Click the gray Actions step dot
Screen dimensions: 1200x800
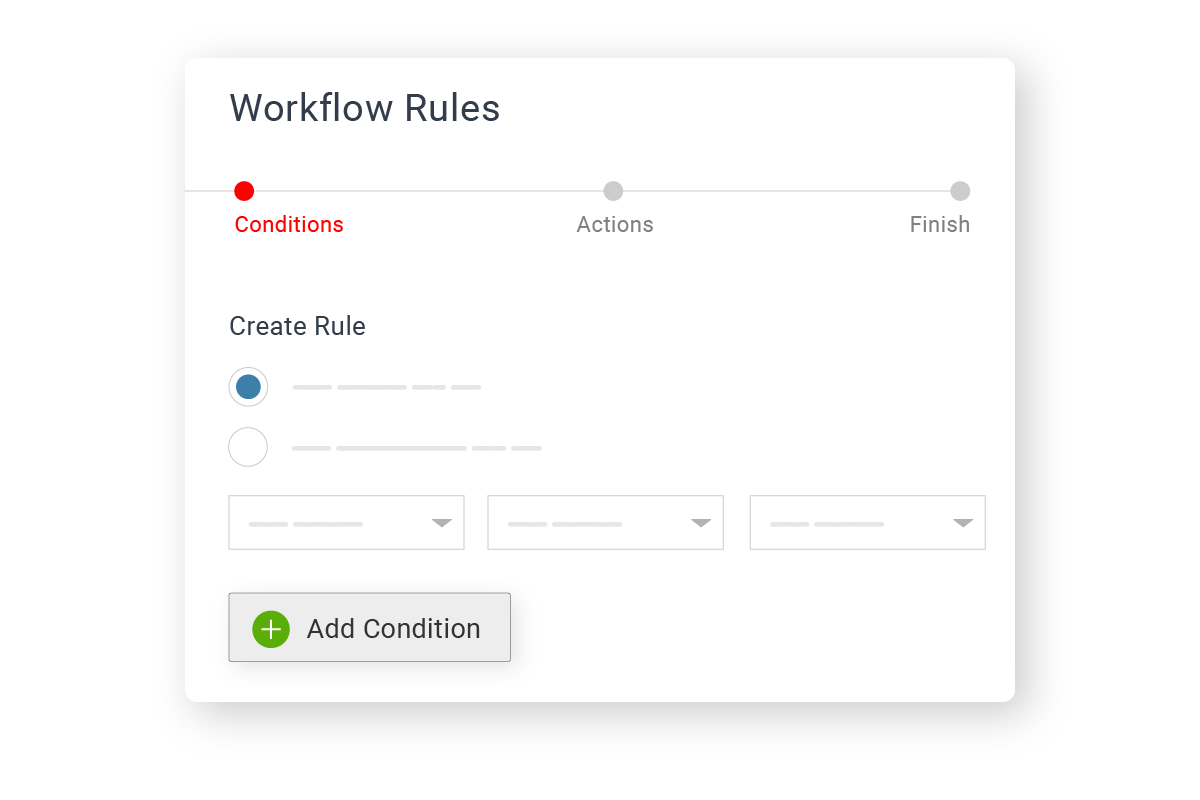tap(613, 191)
